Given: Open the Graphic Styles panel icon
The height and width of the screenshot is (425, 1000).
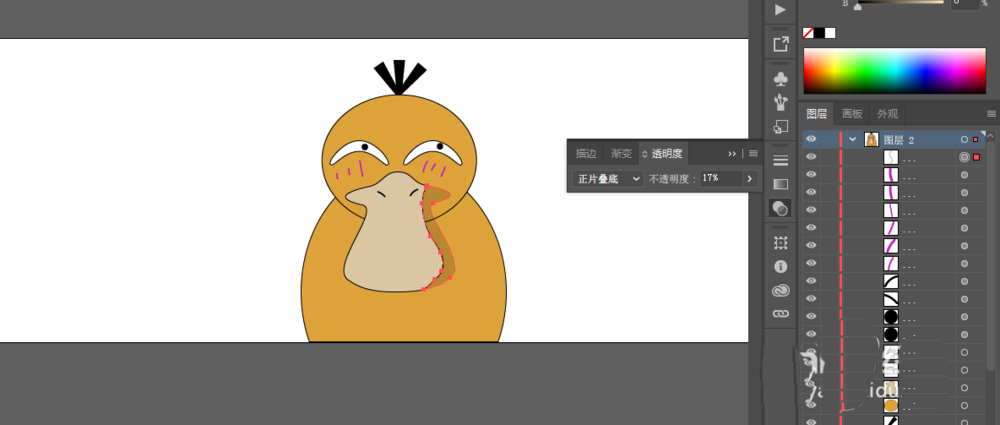Looking at the screenshot, I should coord(780,126).
